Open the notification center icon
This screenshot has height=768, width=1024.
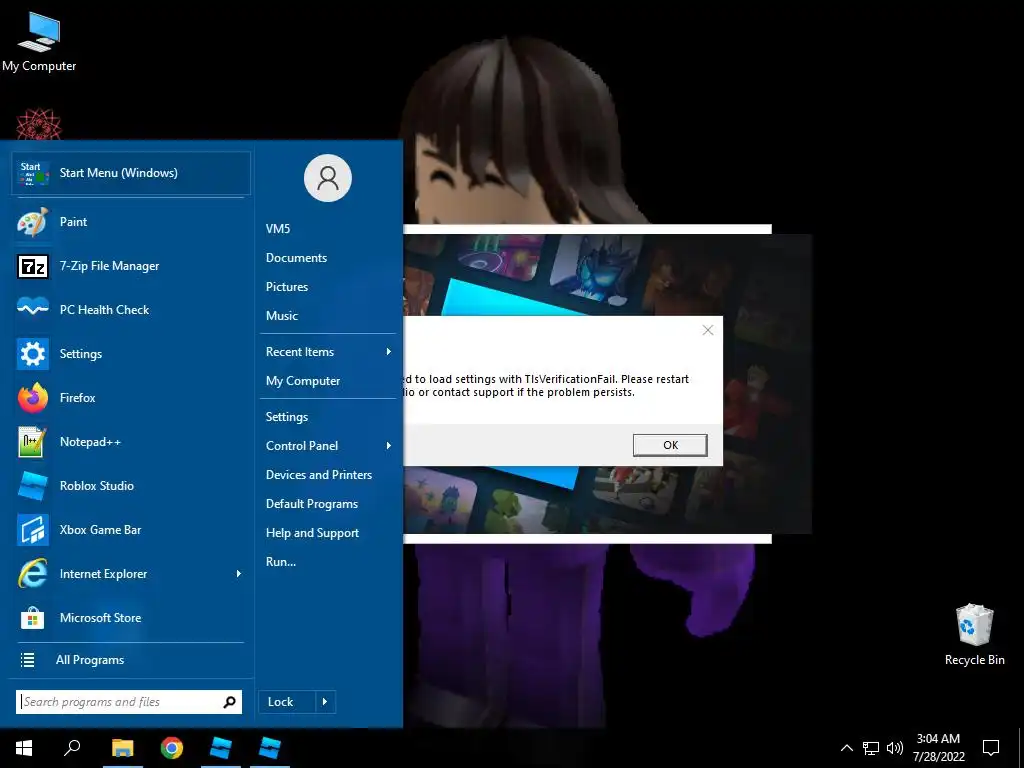991,748
